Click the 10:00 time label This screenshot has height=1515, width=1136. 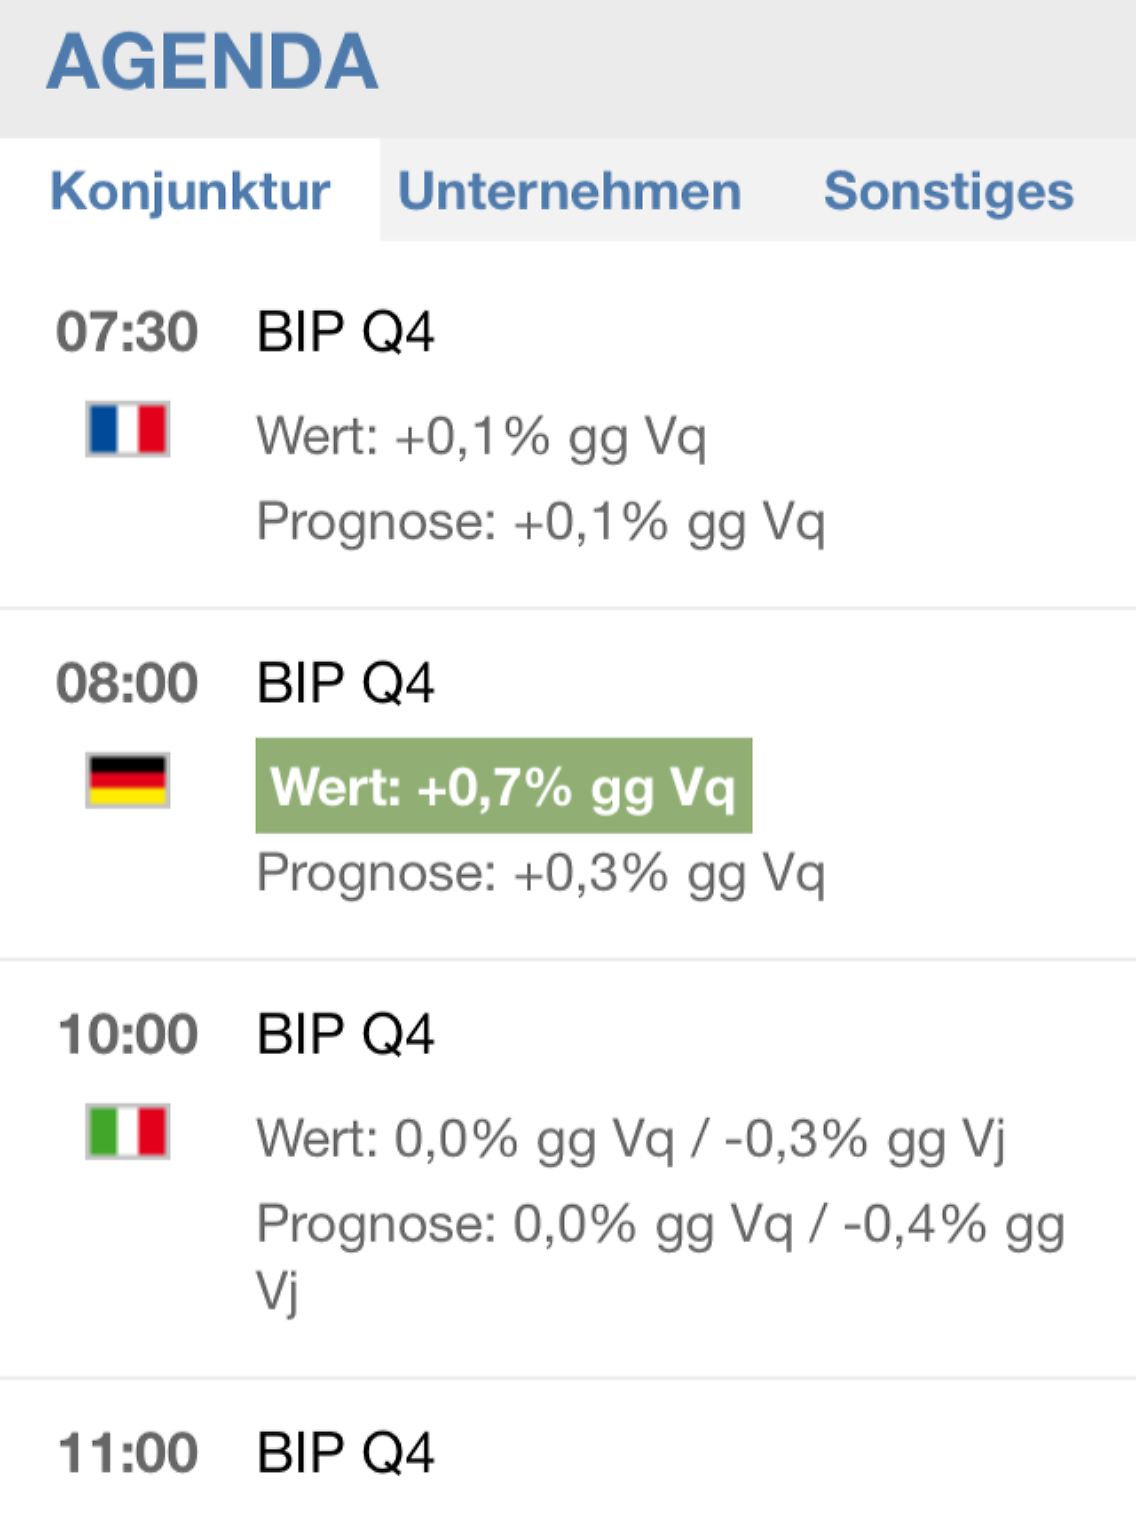click(x=127, y=1034)
